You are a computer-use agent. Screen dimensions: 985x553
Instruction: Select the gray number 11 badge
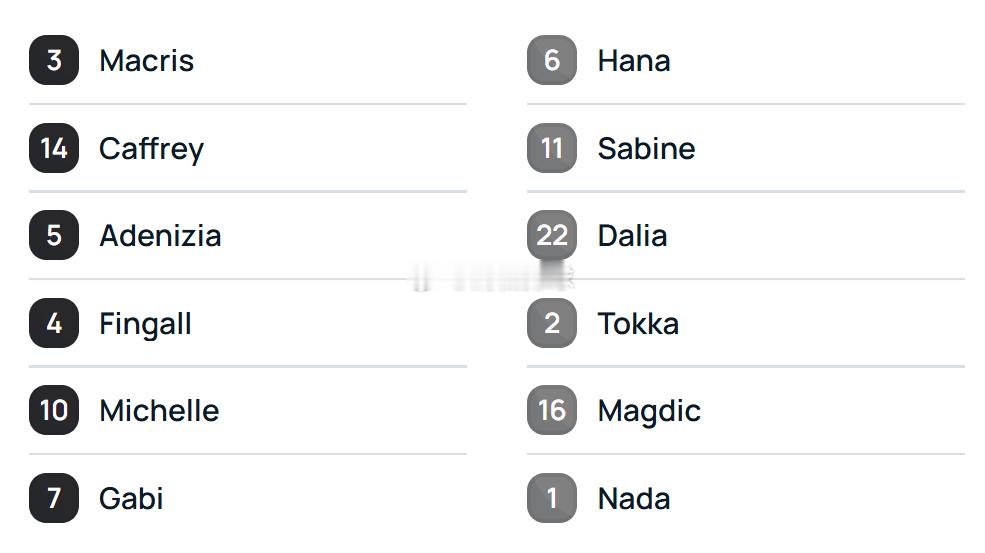click(x=552, y=148)
